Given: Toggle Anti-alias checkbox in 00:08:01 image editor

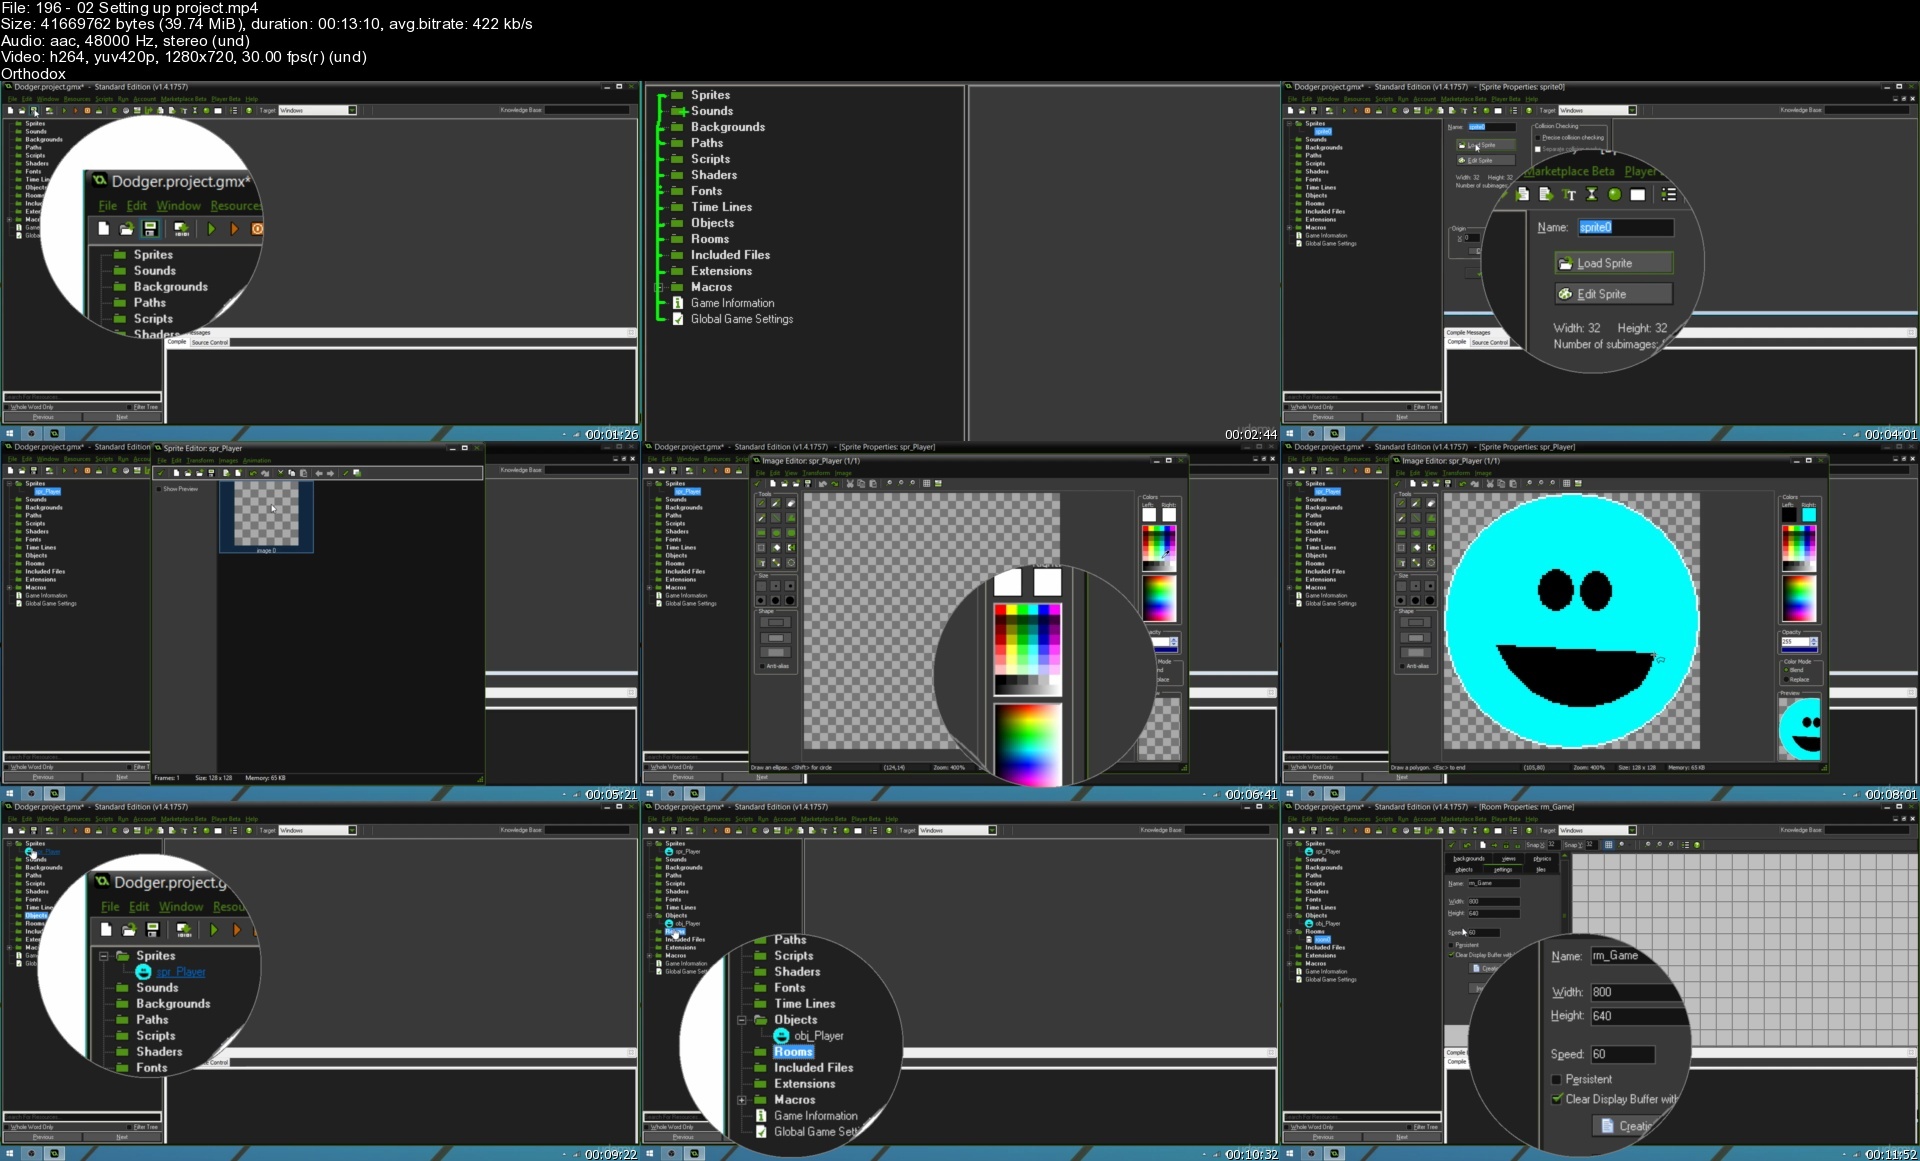Looking at the screenshot, I should click(x=1402, y=666).
